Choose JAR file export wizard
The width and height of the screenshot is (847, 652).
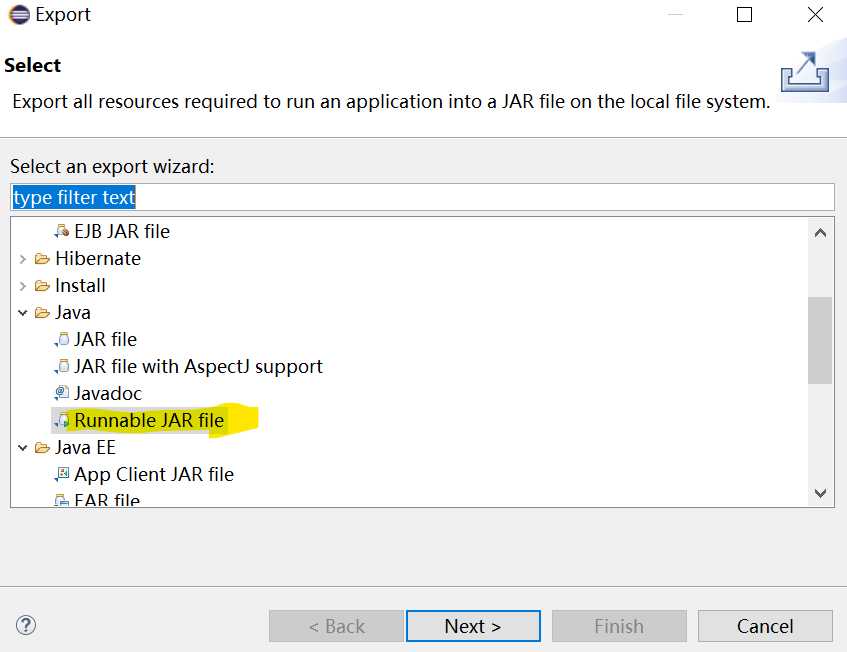(x=105, y=339)
